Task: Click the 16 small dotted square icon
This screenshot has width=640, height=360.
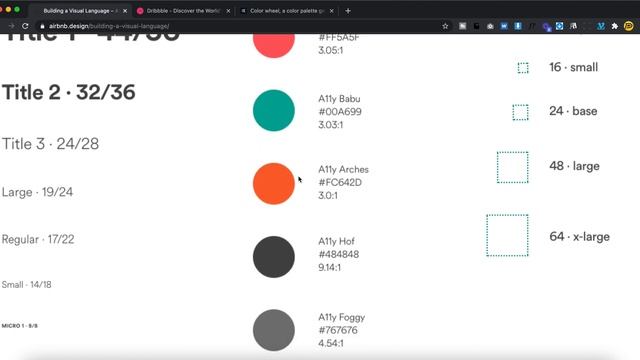Action: (x=523, y=68)
